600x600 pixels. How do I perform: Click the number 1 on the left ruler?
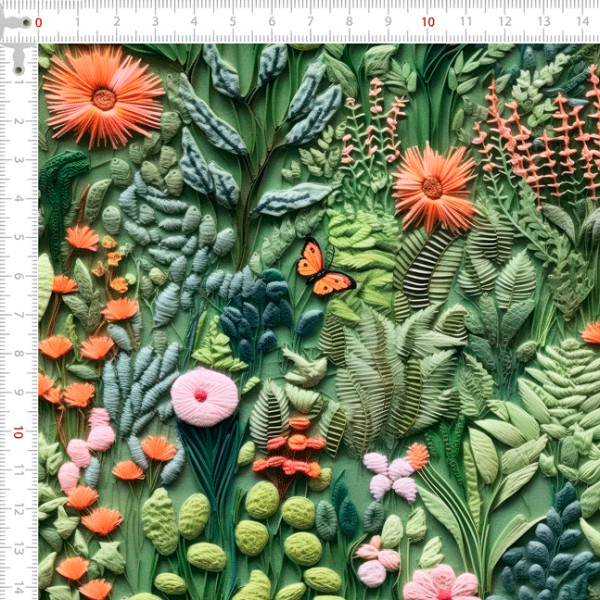coord(19,82)
